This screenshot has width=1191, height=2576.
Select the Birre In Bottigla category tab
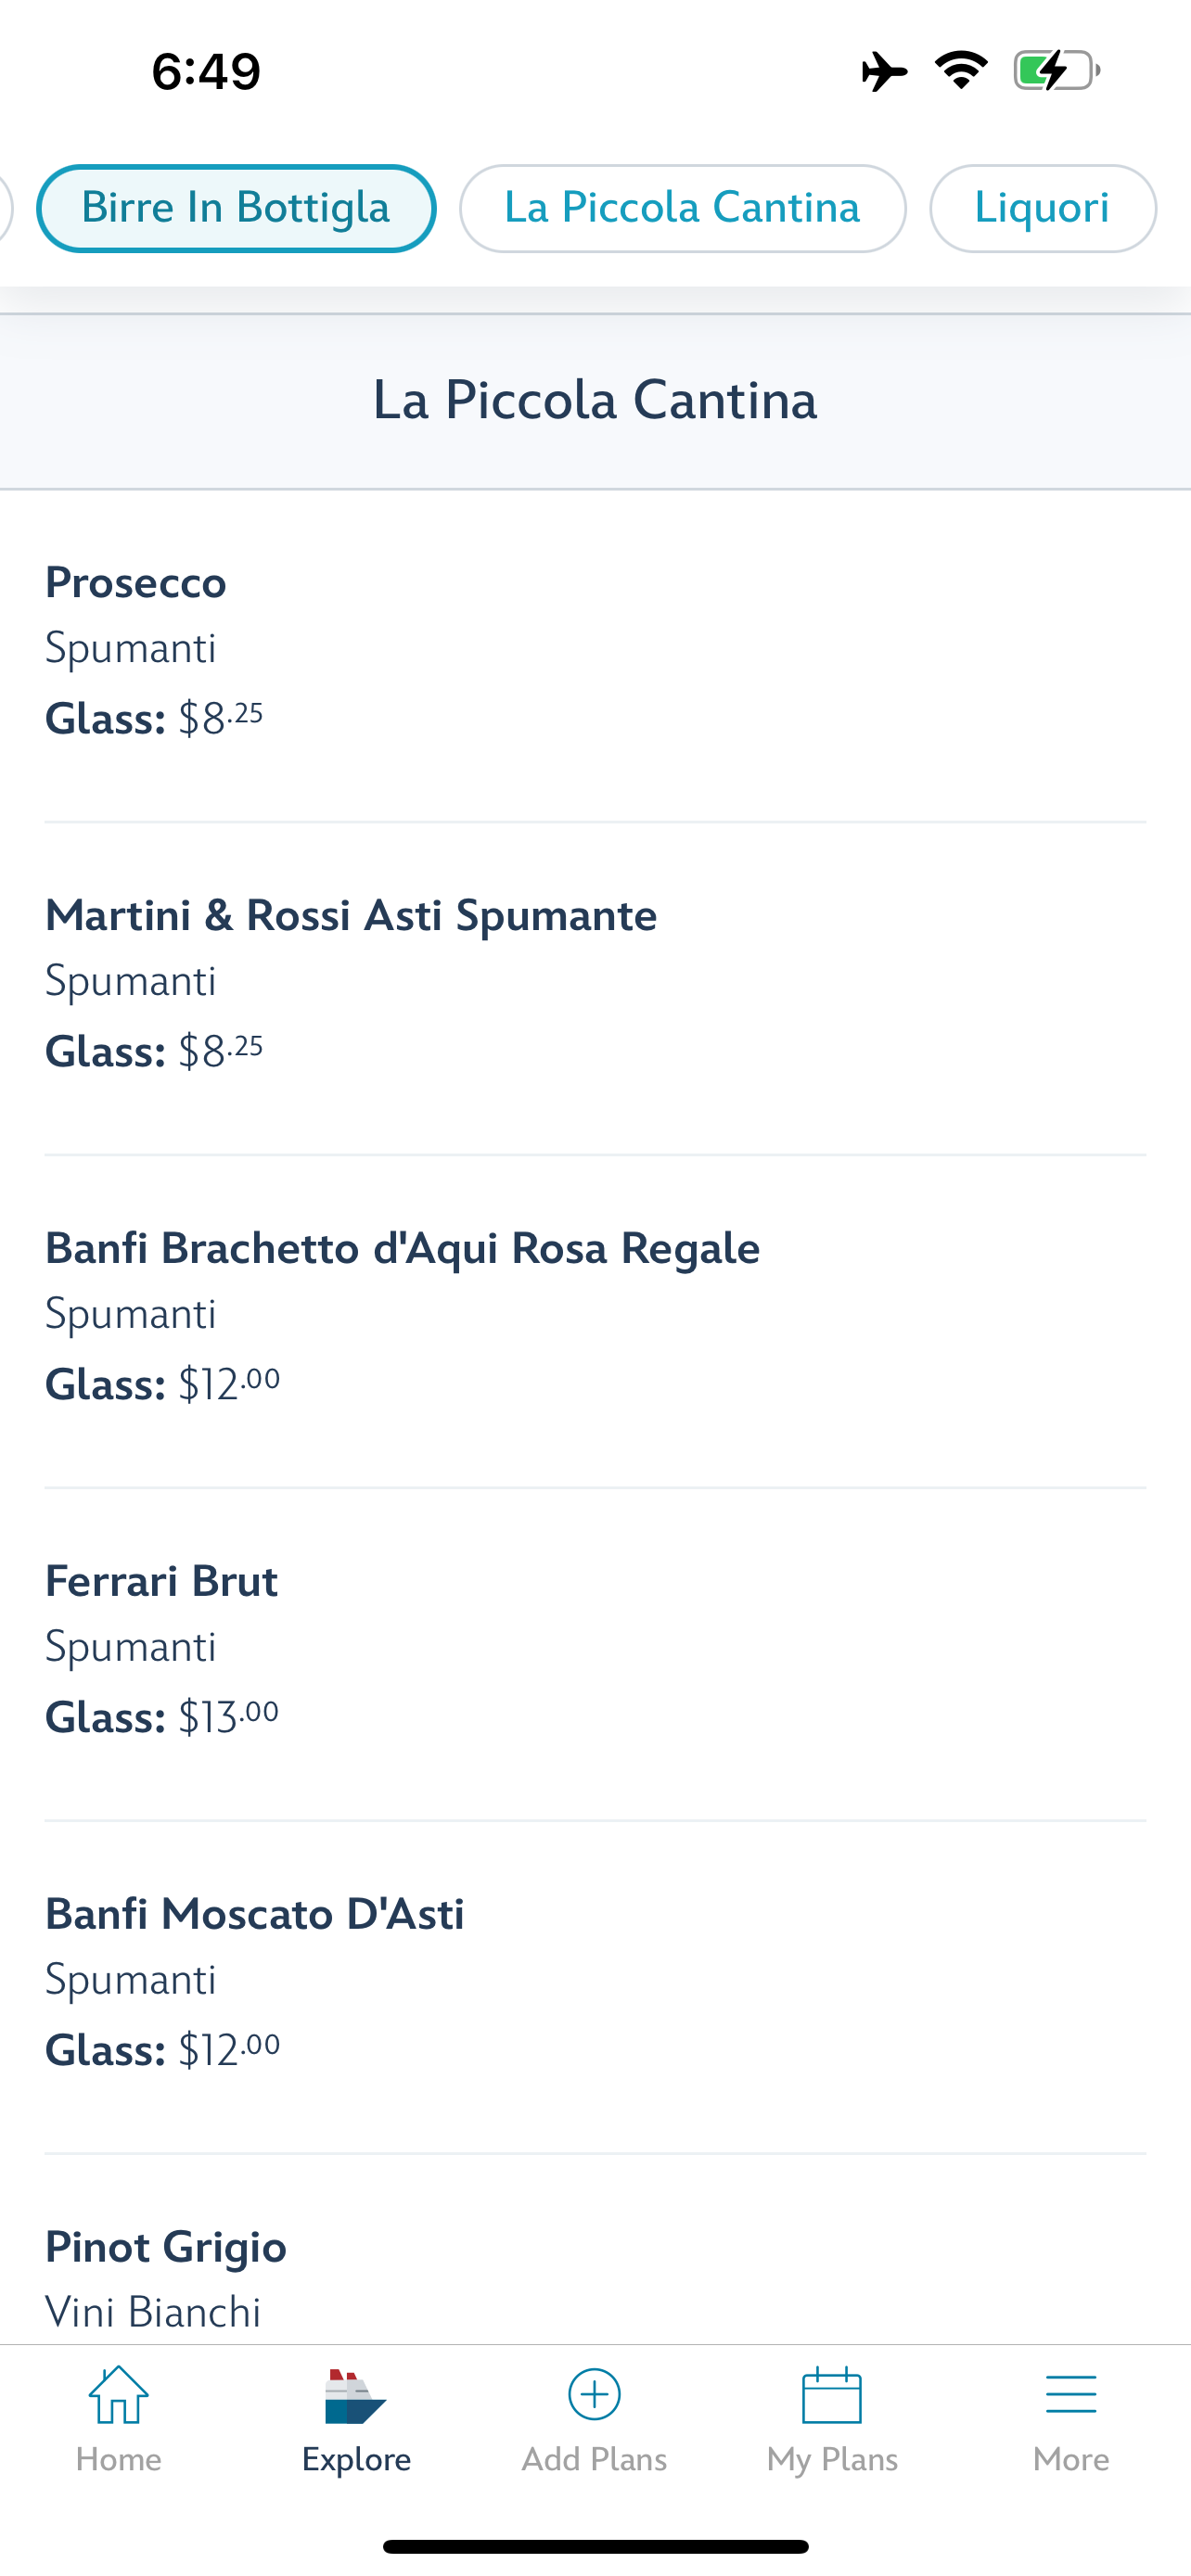pos(236,208)
